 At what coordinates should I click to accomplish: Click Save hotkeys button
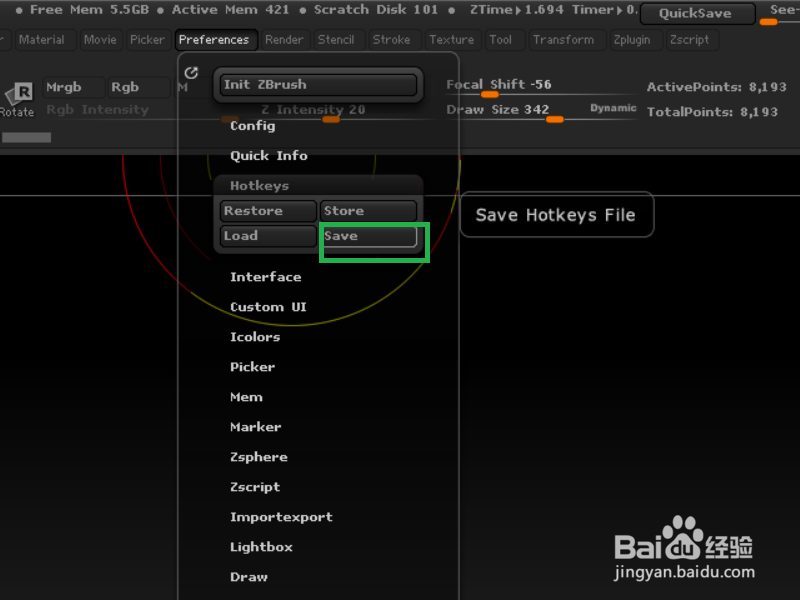point(368,236)
